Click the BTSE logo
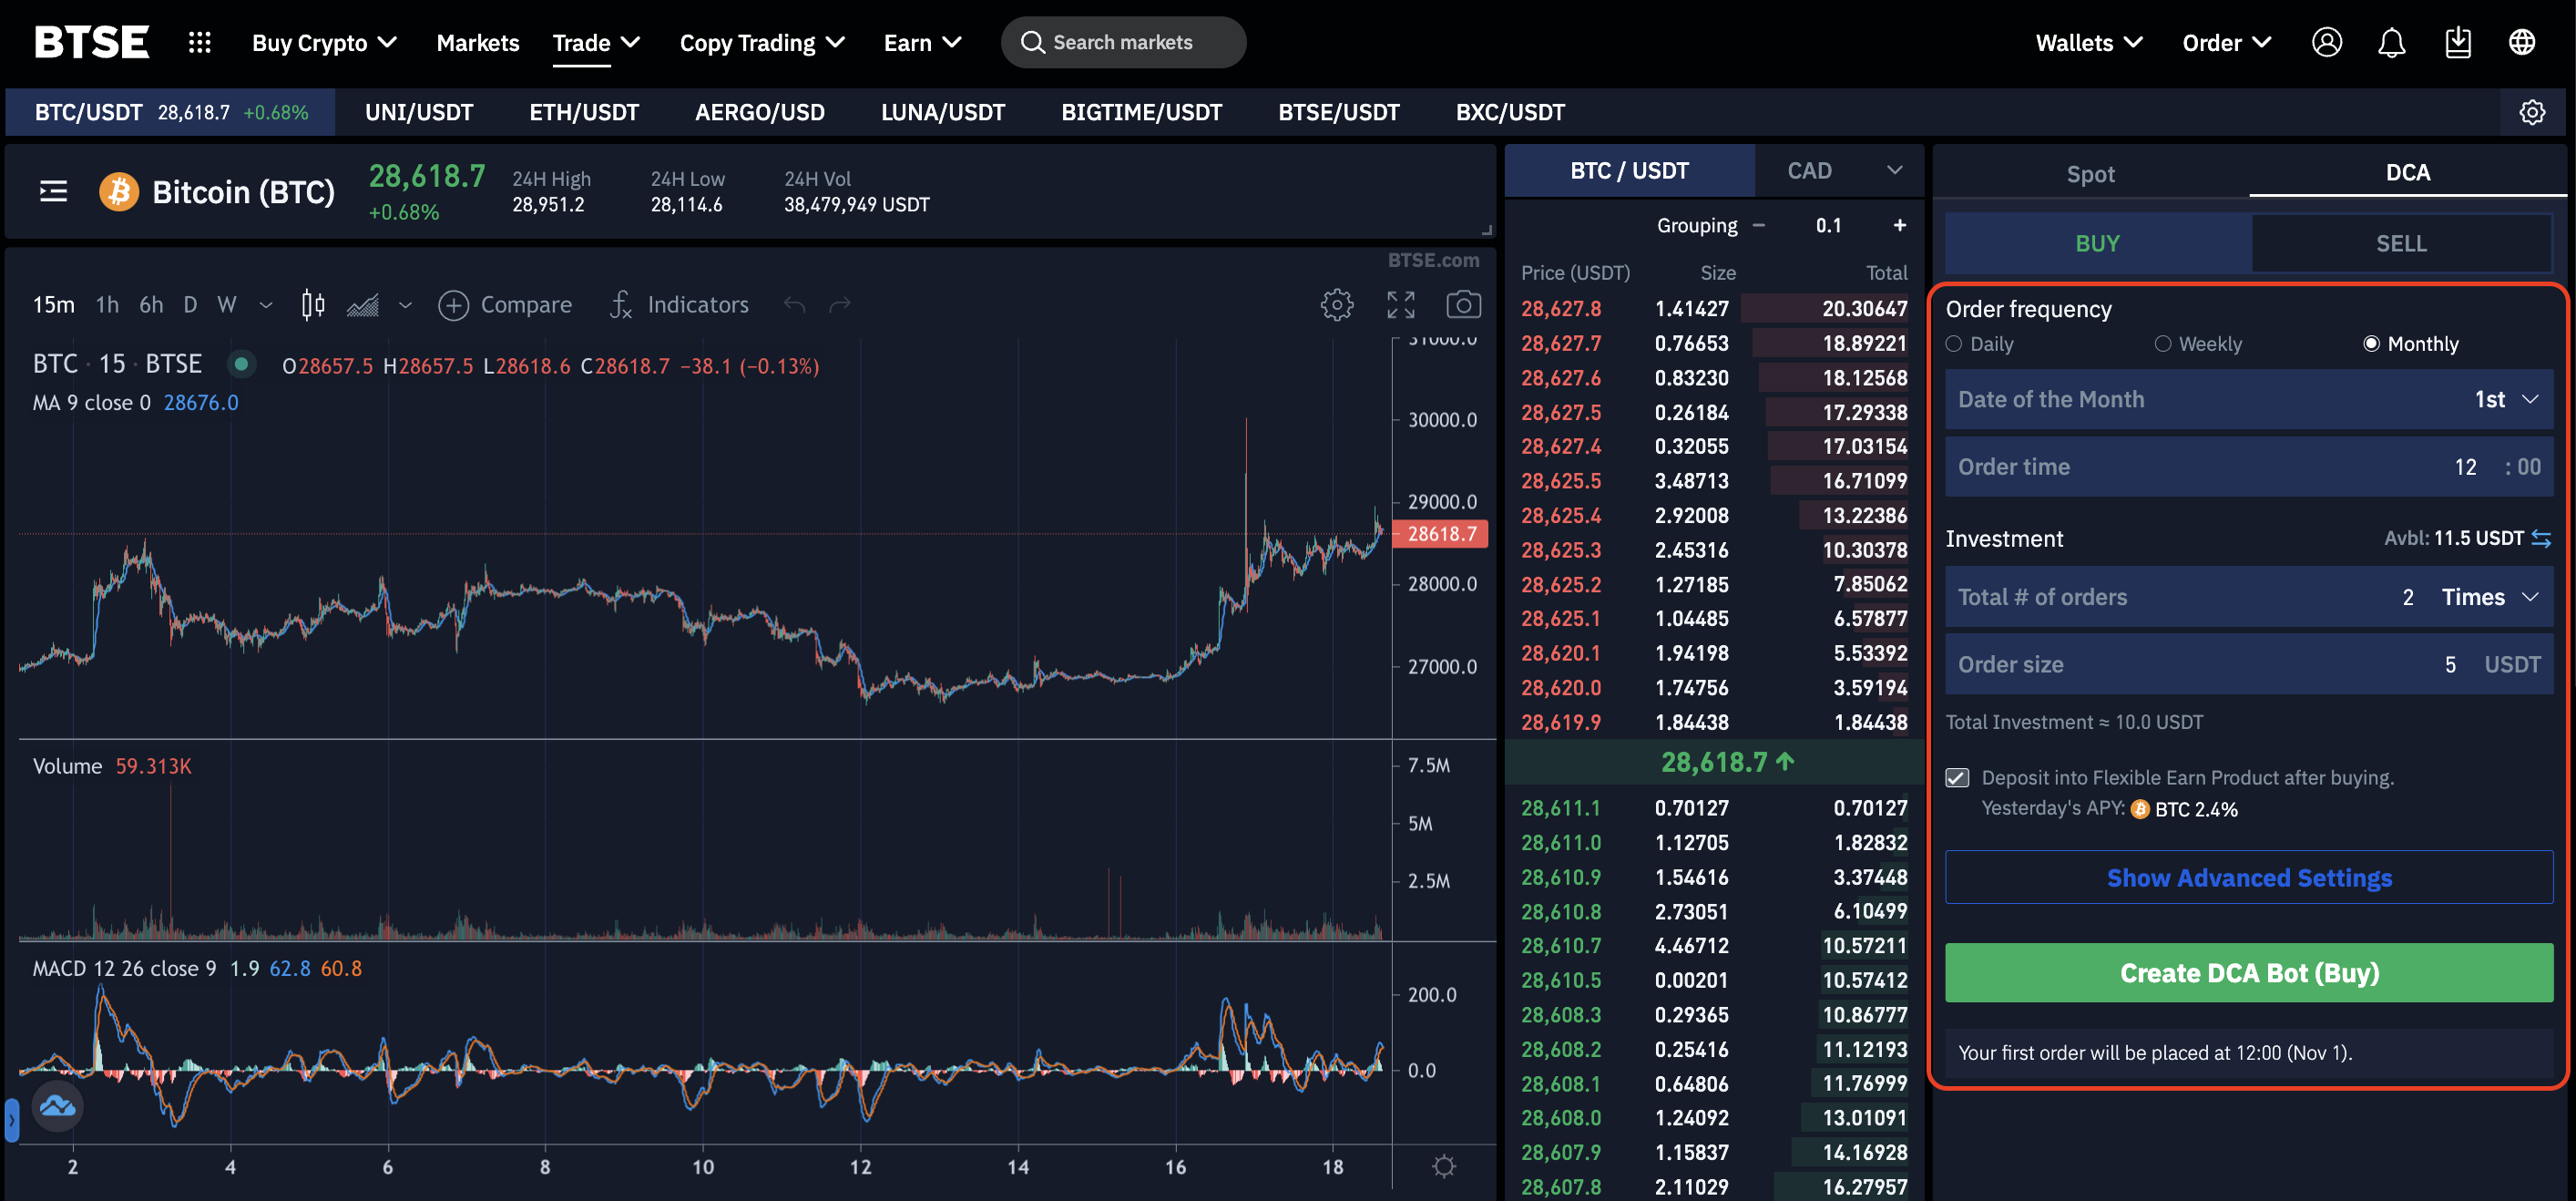This screenshot has width=2576, height=1201. 92,42
